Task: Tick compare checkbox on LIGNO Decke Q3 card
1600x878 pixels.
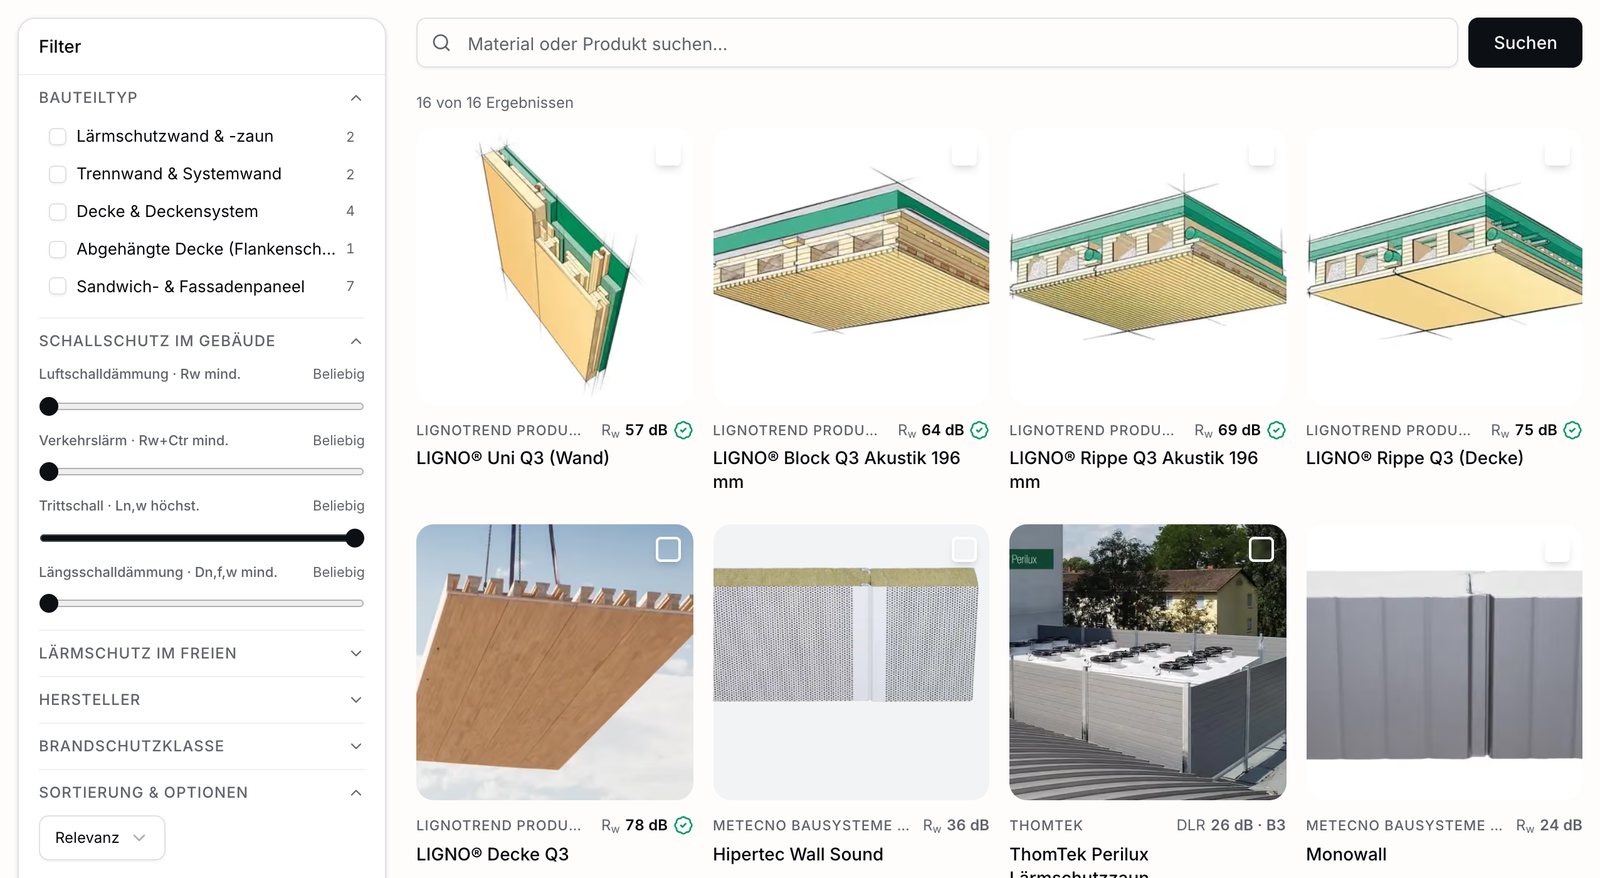Action: pyautogui.click(x=668, y=549)
